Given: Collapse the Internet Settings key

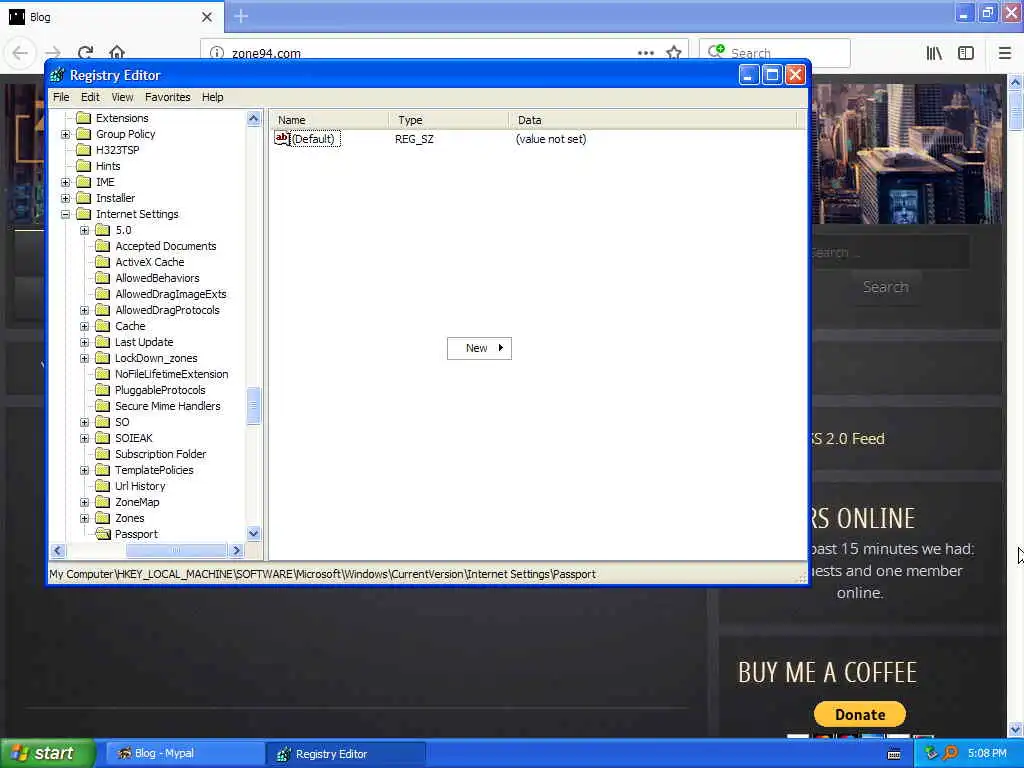Looking at the screenshot, I should coord(65,214).
